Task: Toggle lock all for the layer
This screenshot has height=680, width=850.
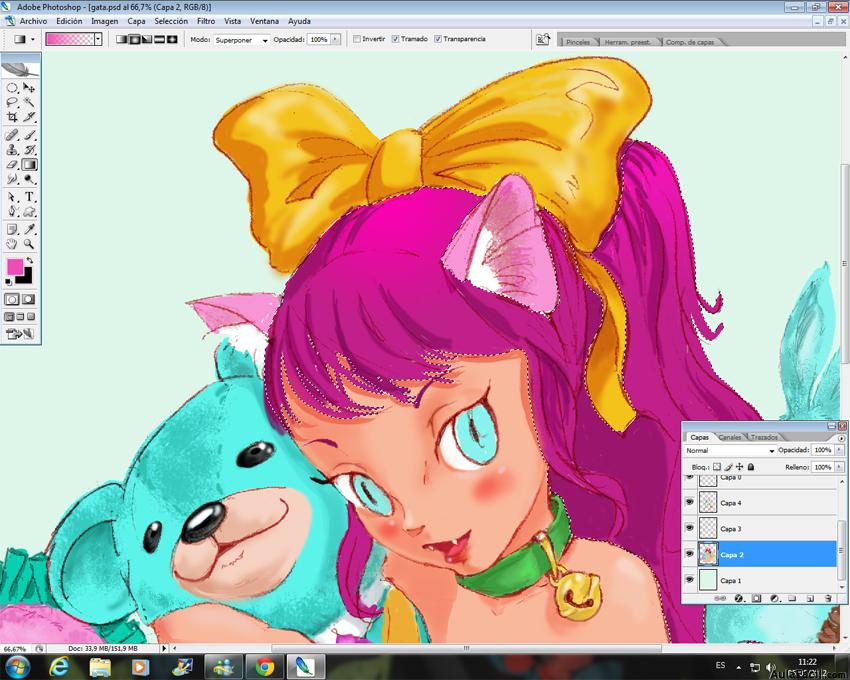Action: 751,466
